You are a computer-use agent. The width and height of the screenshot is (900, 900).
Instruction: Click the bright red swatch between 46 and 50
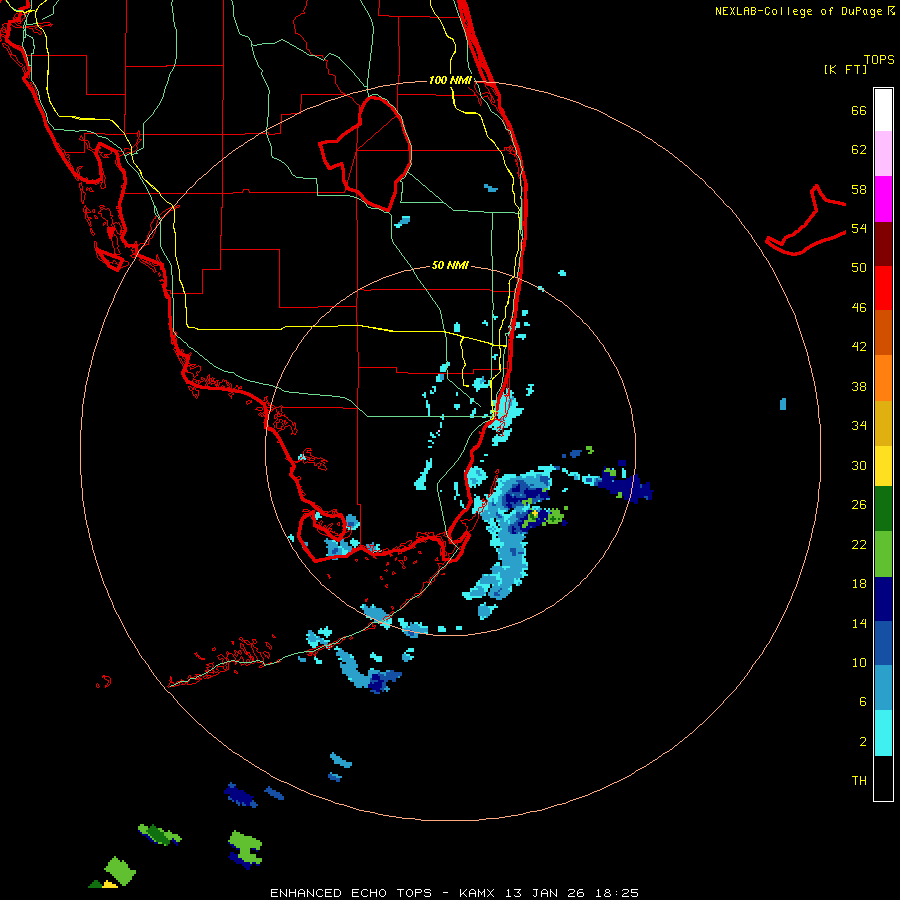point(883,288)
